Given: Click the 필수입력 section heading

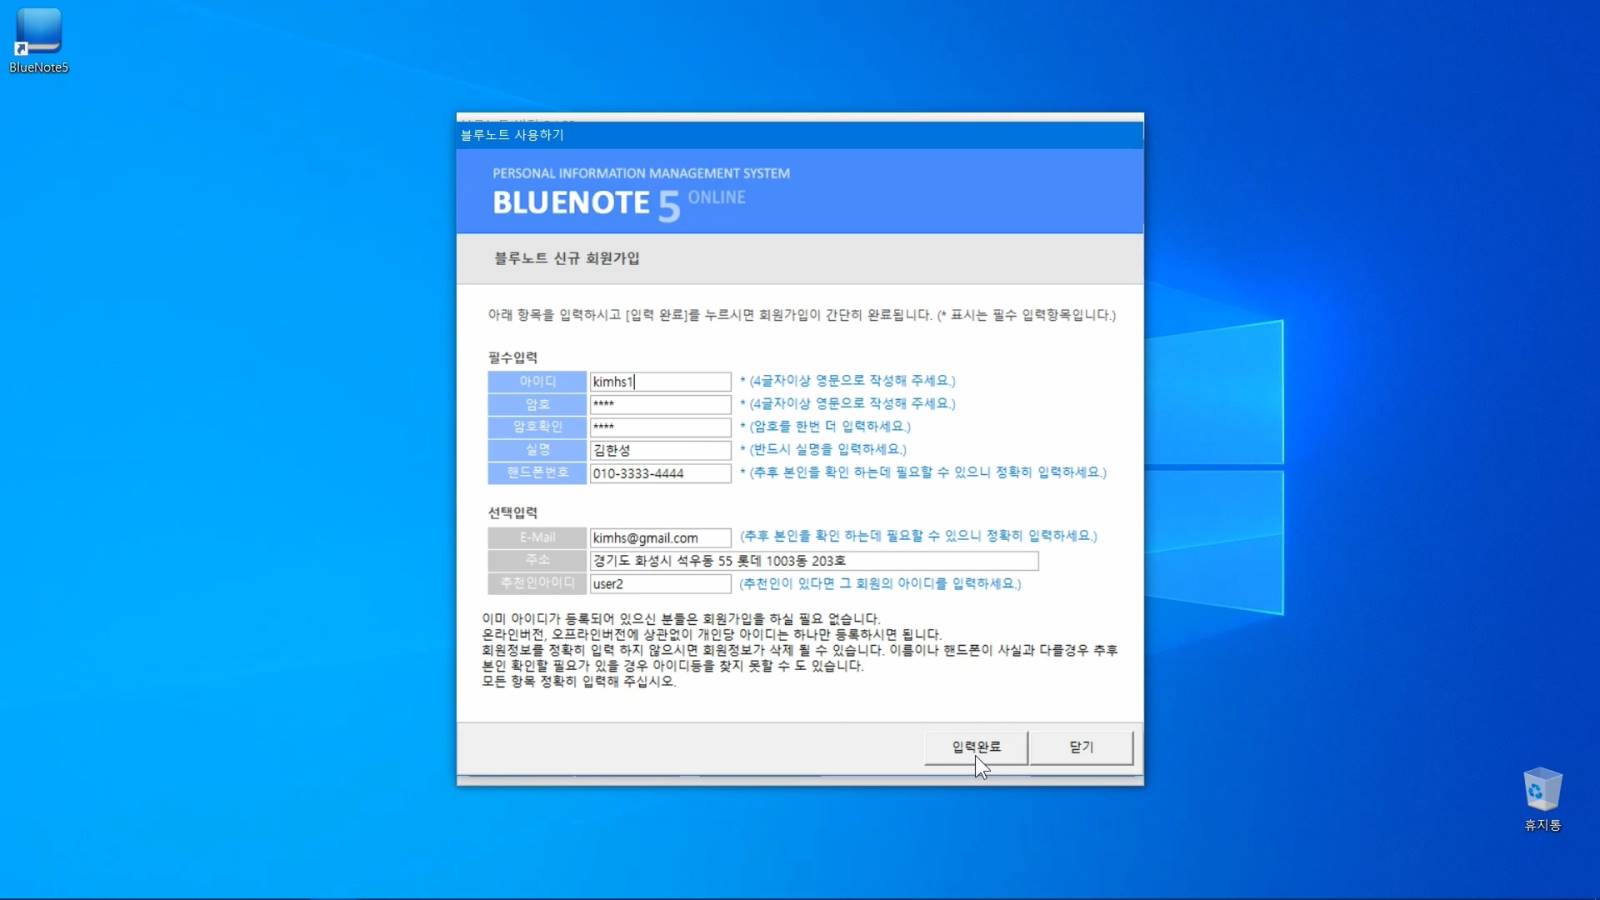Looking at the screenshot, I should [x=513, y=358].
